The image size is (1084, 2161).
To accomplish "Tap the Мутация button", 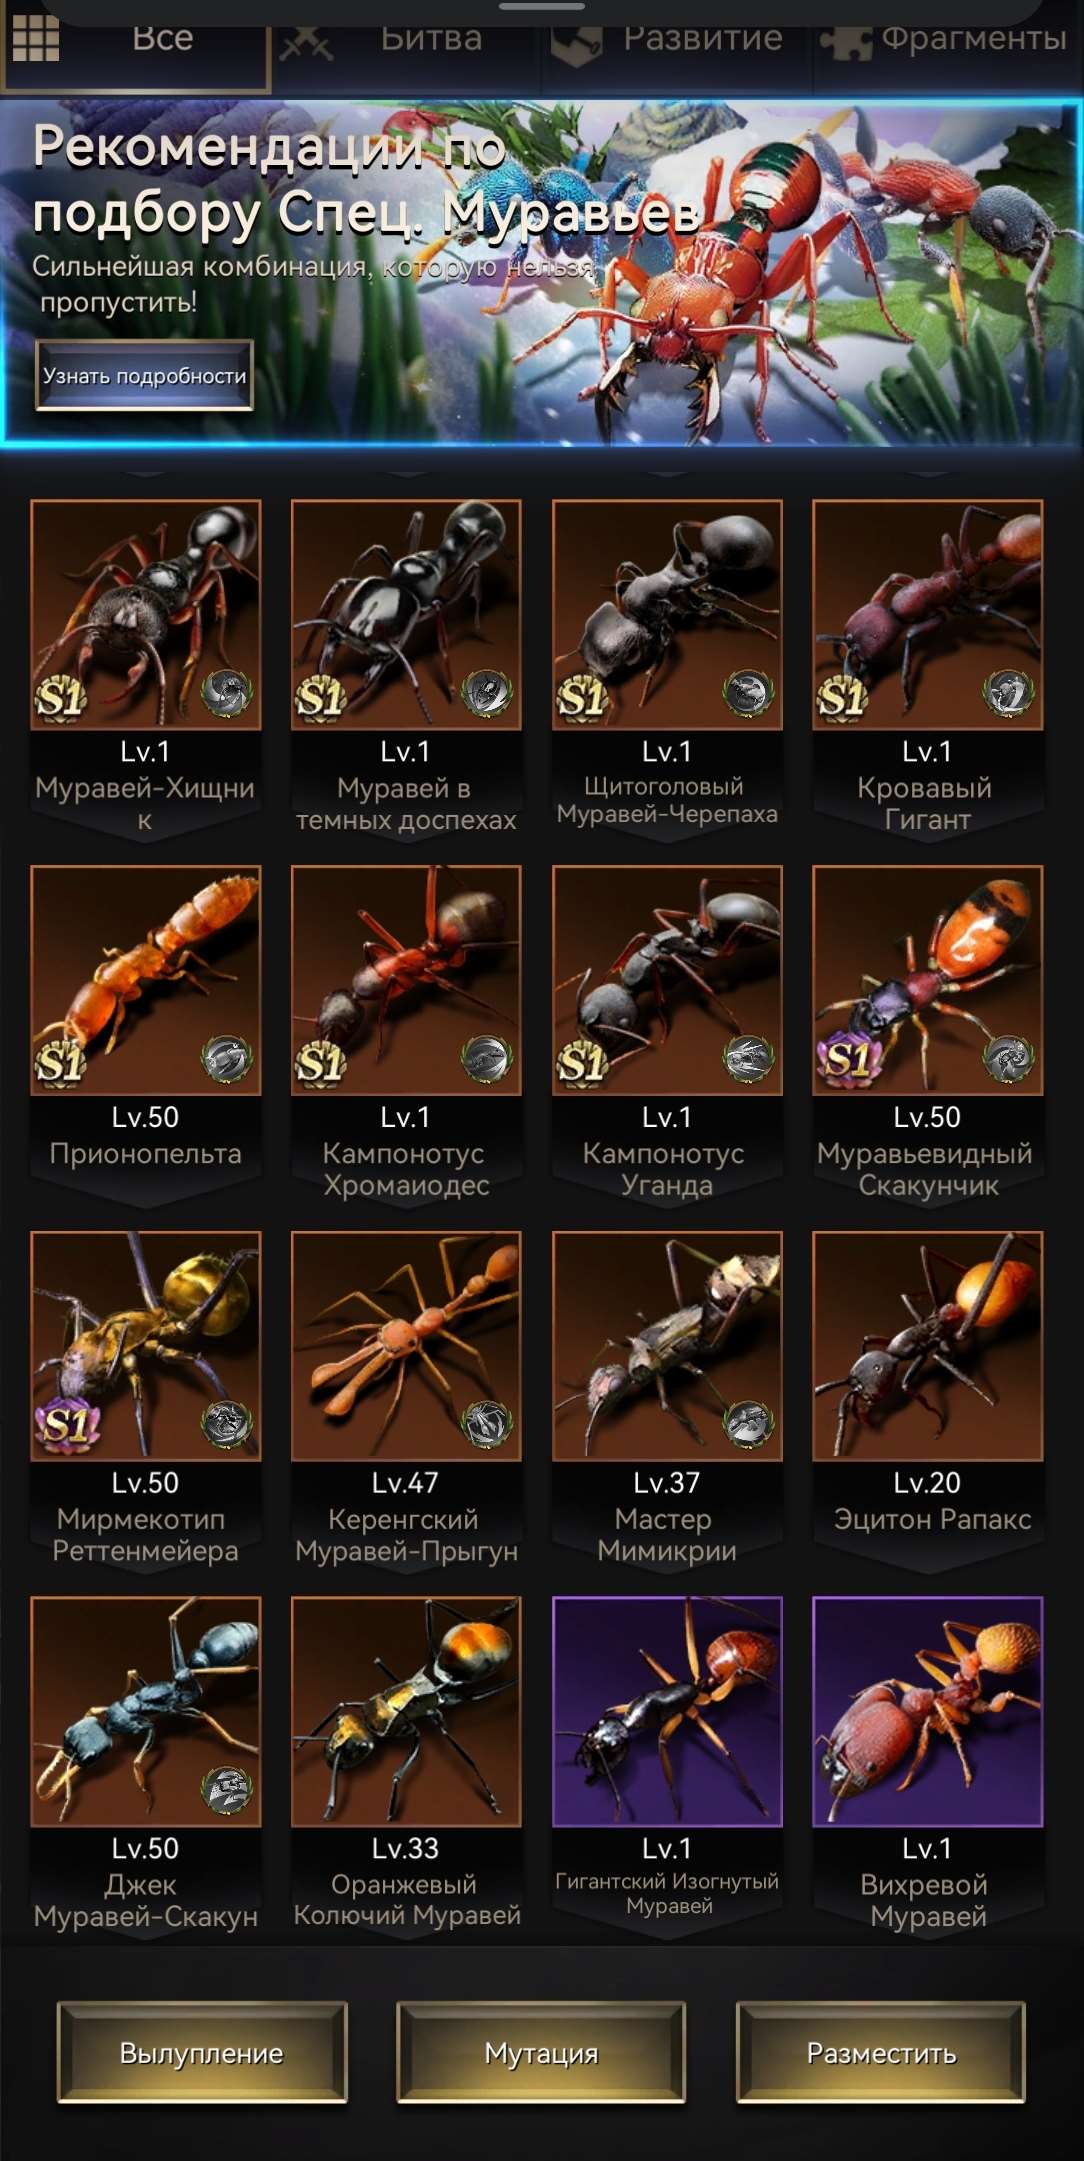I will coord(541,2053).
